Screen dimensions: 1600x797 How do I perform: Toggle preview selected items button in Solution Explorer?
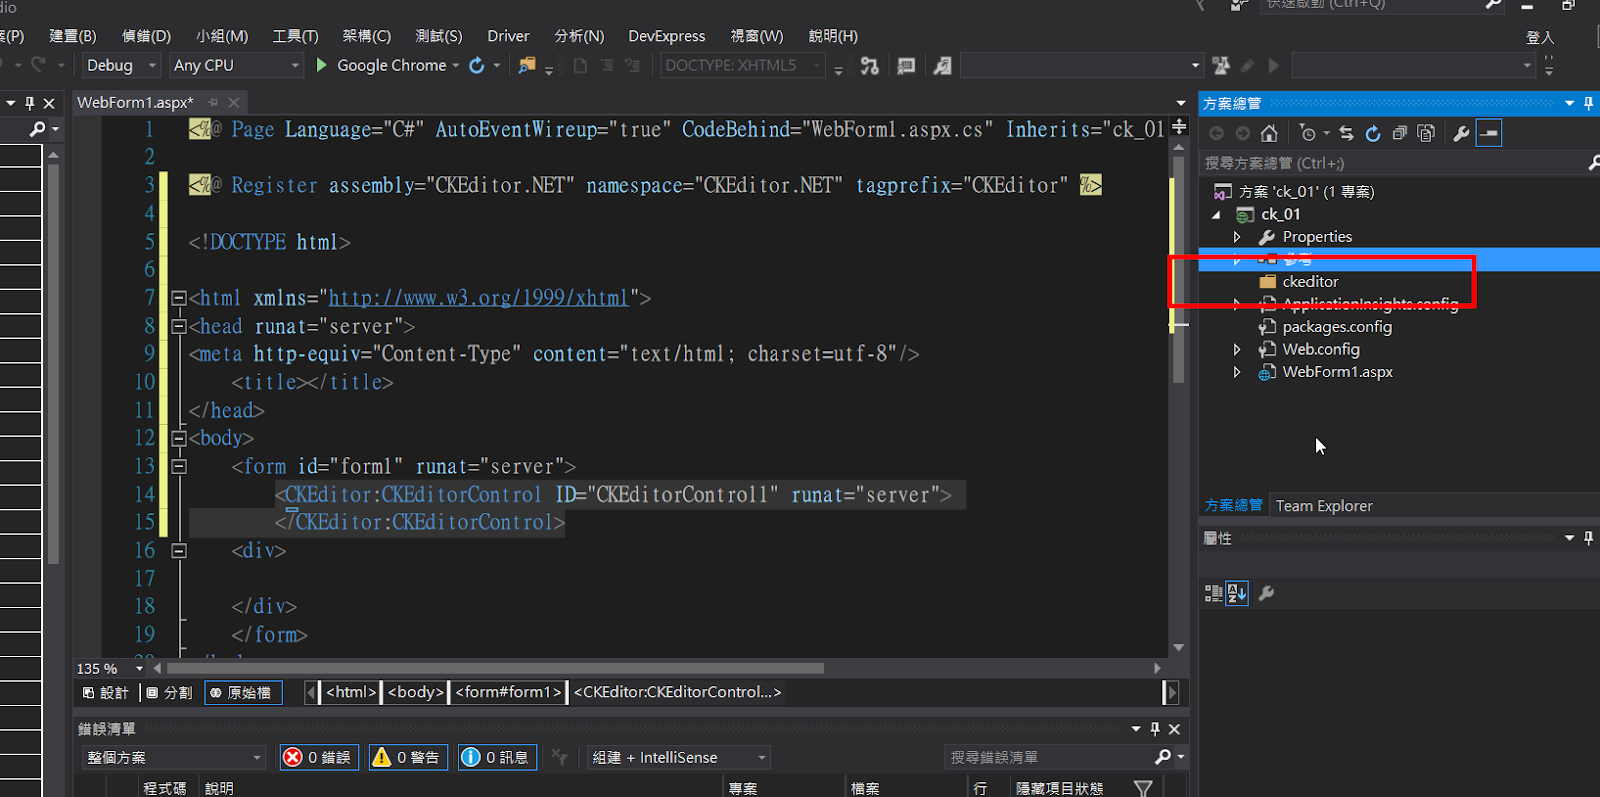coord(1489,133)
